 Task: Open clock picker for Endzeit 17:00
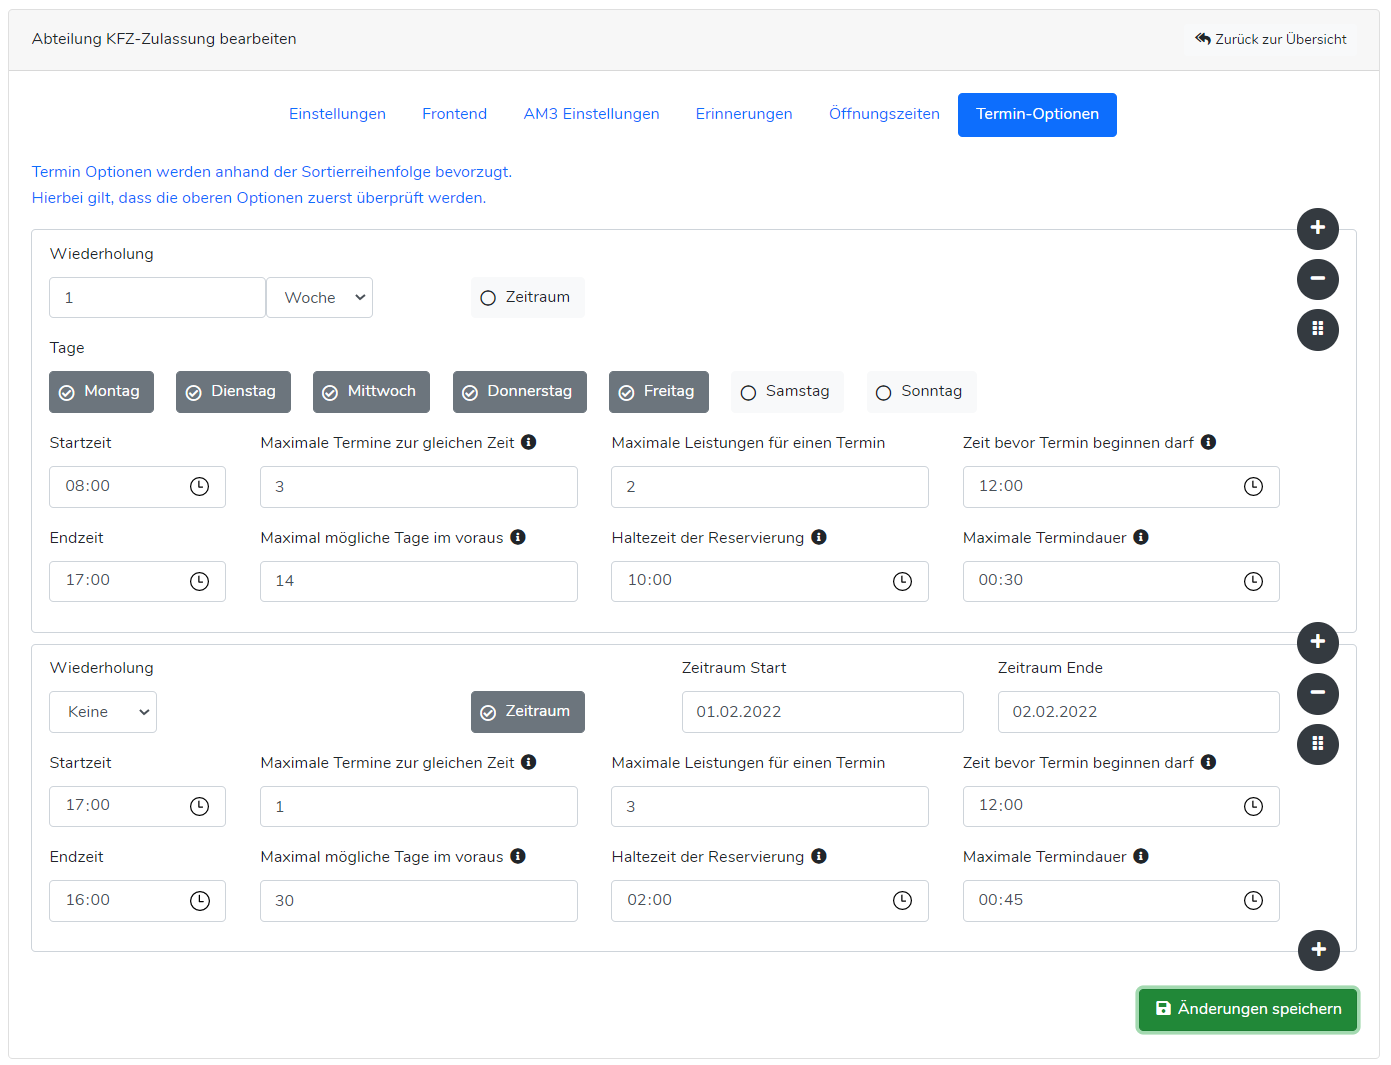[x=200, y=581]
